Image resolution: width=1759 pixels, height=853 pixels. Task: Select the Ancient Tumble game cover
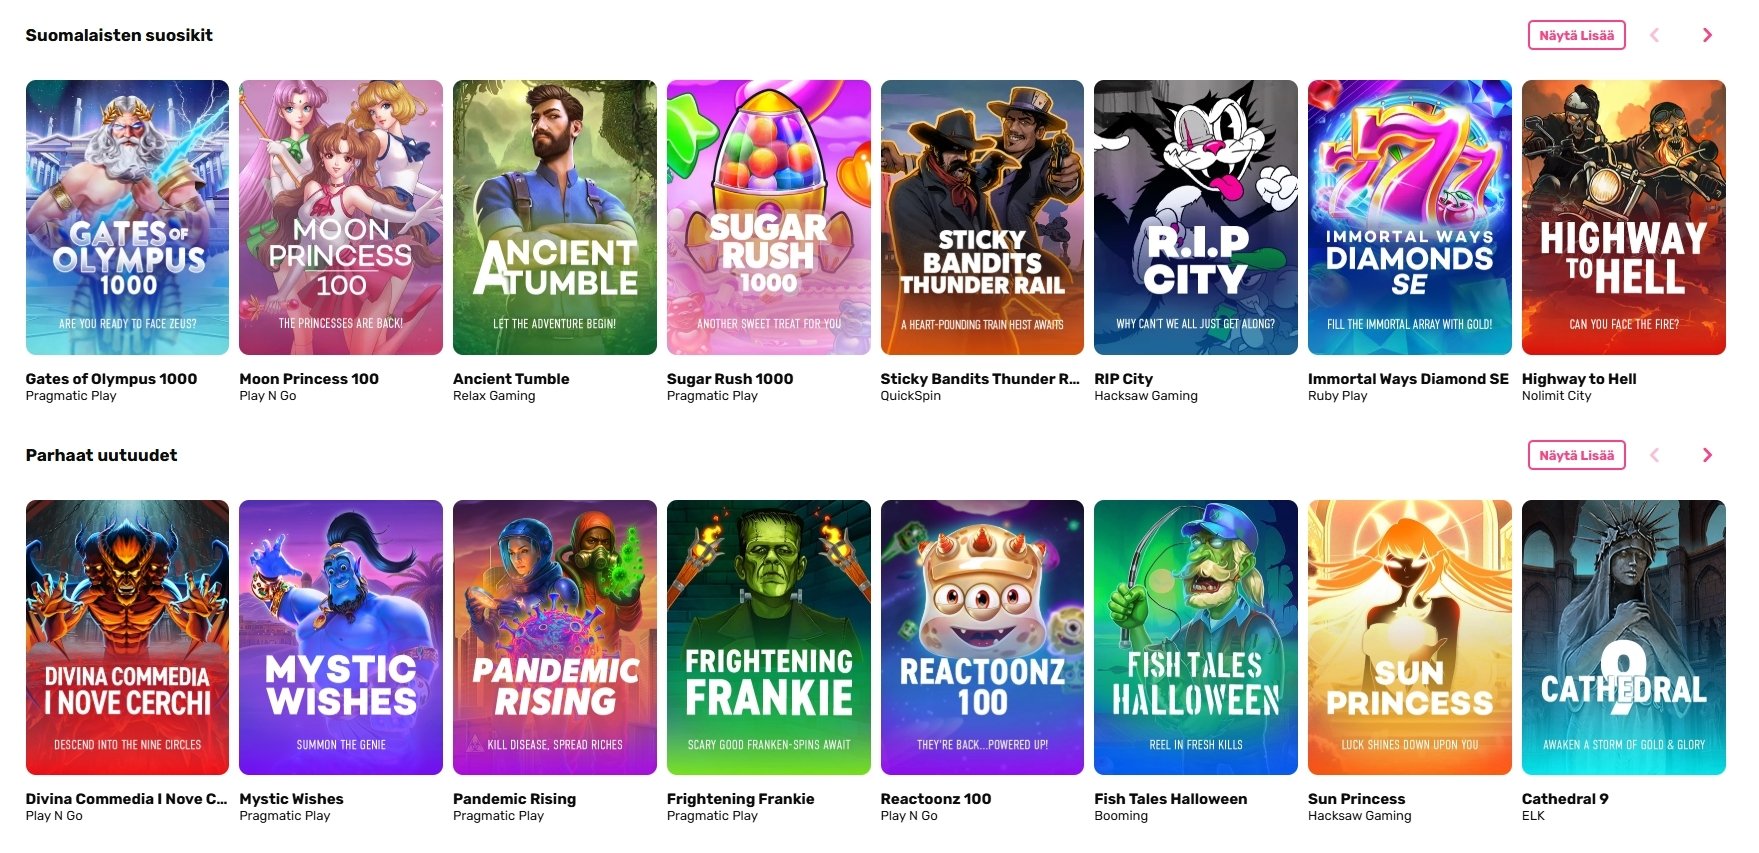[555, 217]
